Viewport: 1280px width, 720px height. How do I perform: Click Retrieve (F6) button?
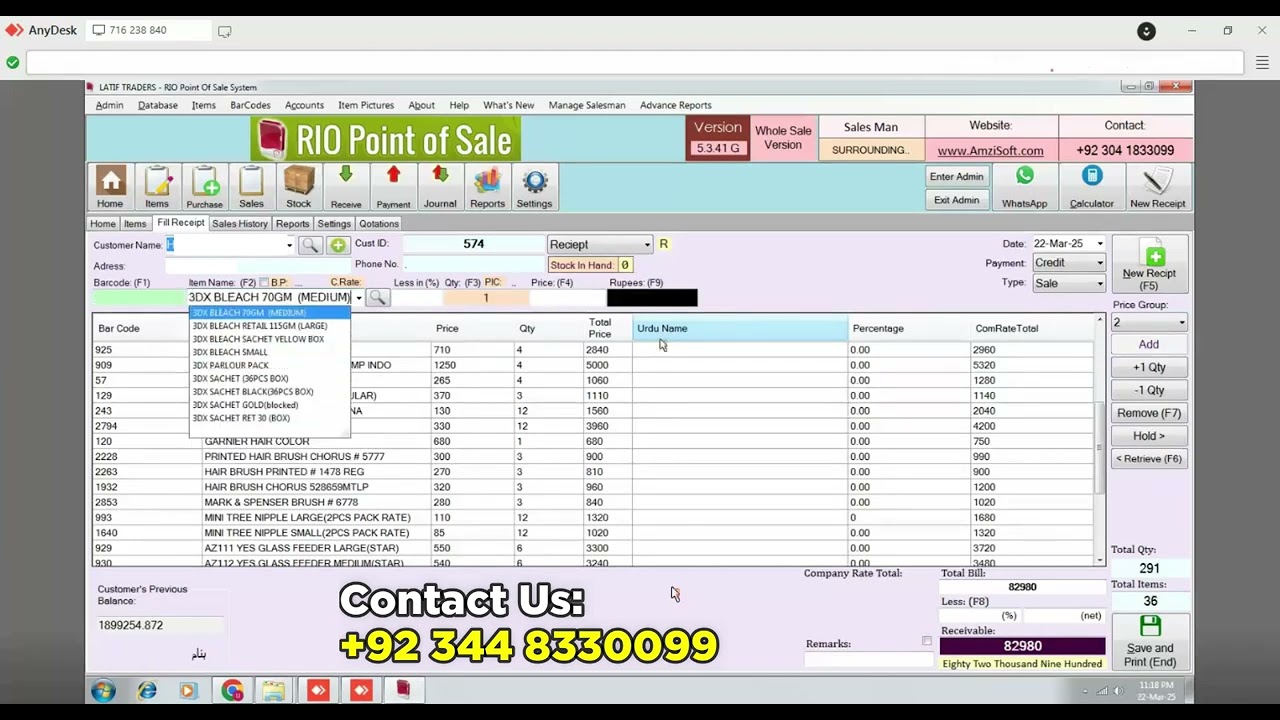click(x=1149, y=459)
